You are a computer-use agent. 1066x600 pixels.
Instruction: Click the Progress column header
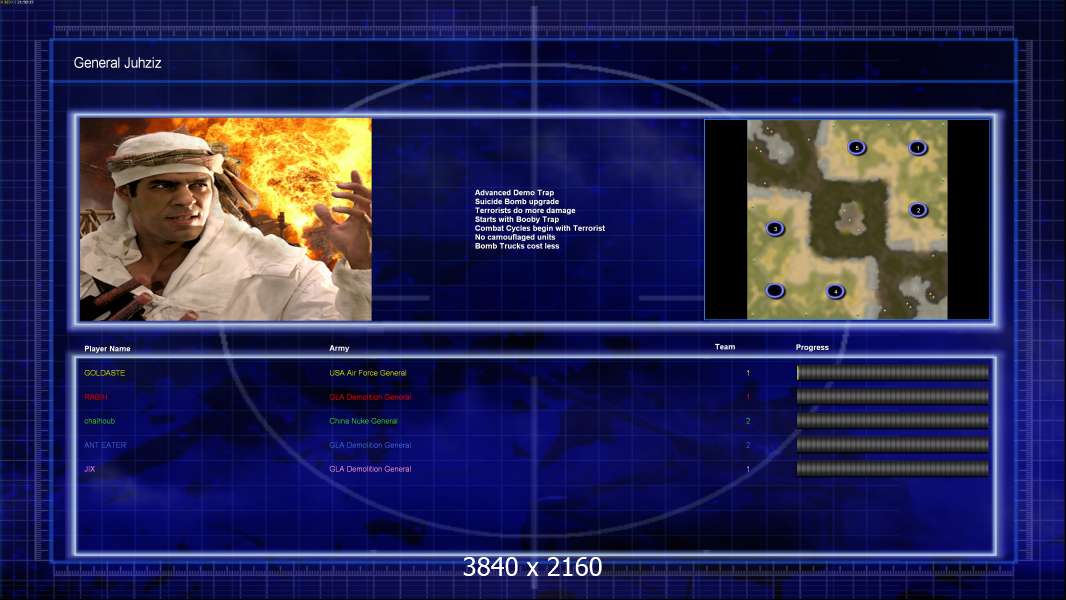coord(812,347)
